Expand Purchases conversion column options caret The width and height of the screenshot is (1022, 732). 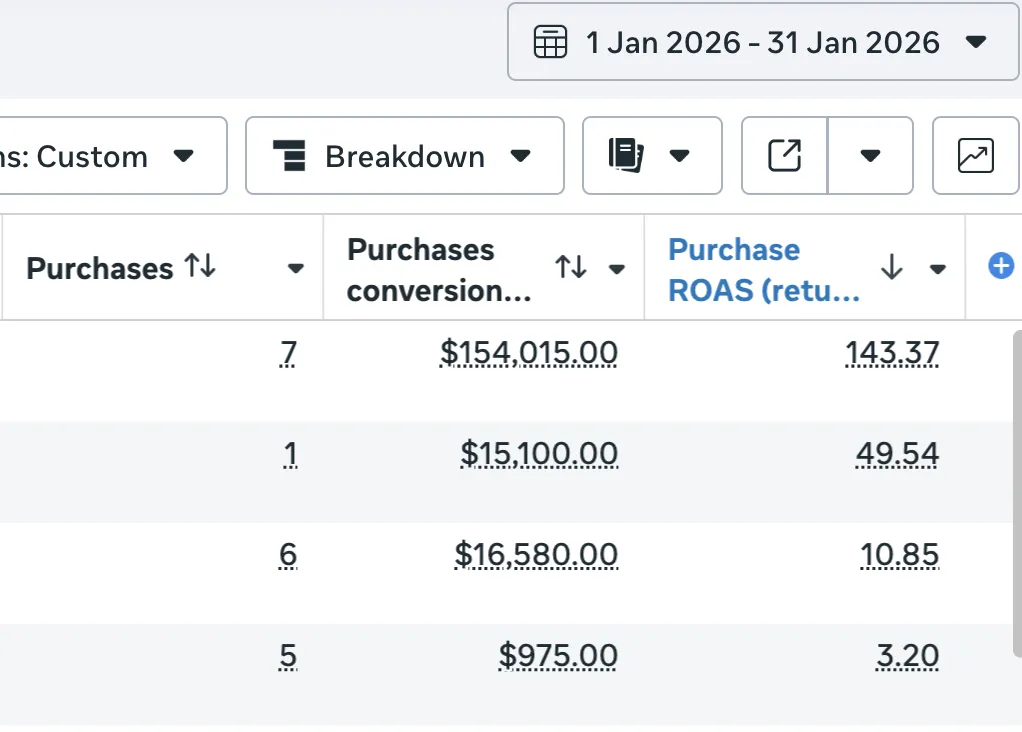click(x=617, y=268)
